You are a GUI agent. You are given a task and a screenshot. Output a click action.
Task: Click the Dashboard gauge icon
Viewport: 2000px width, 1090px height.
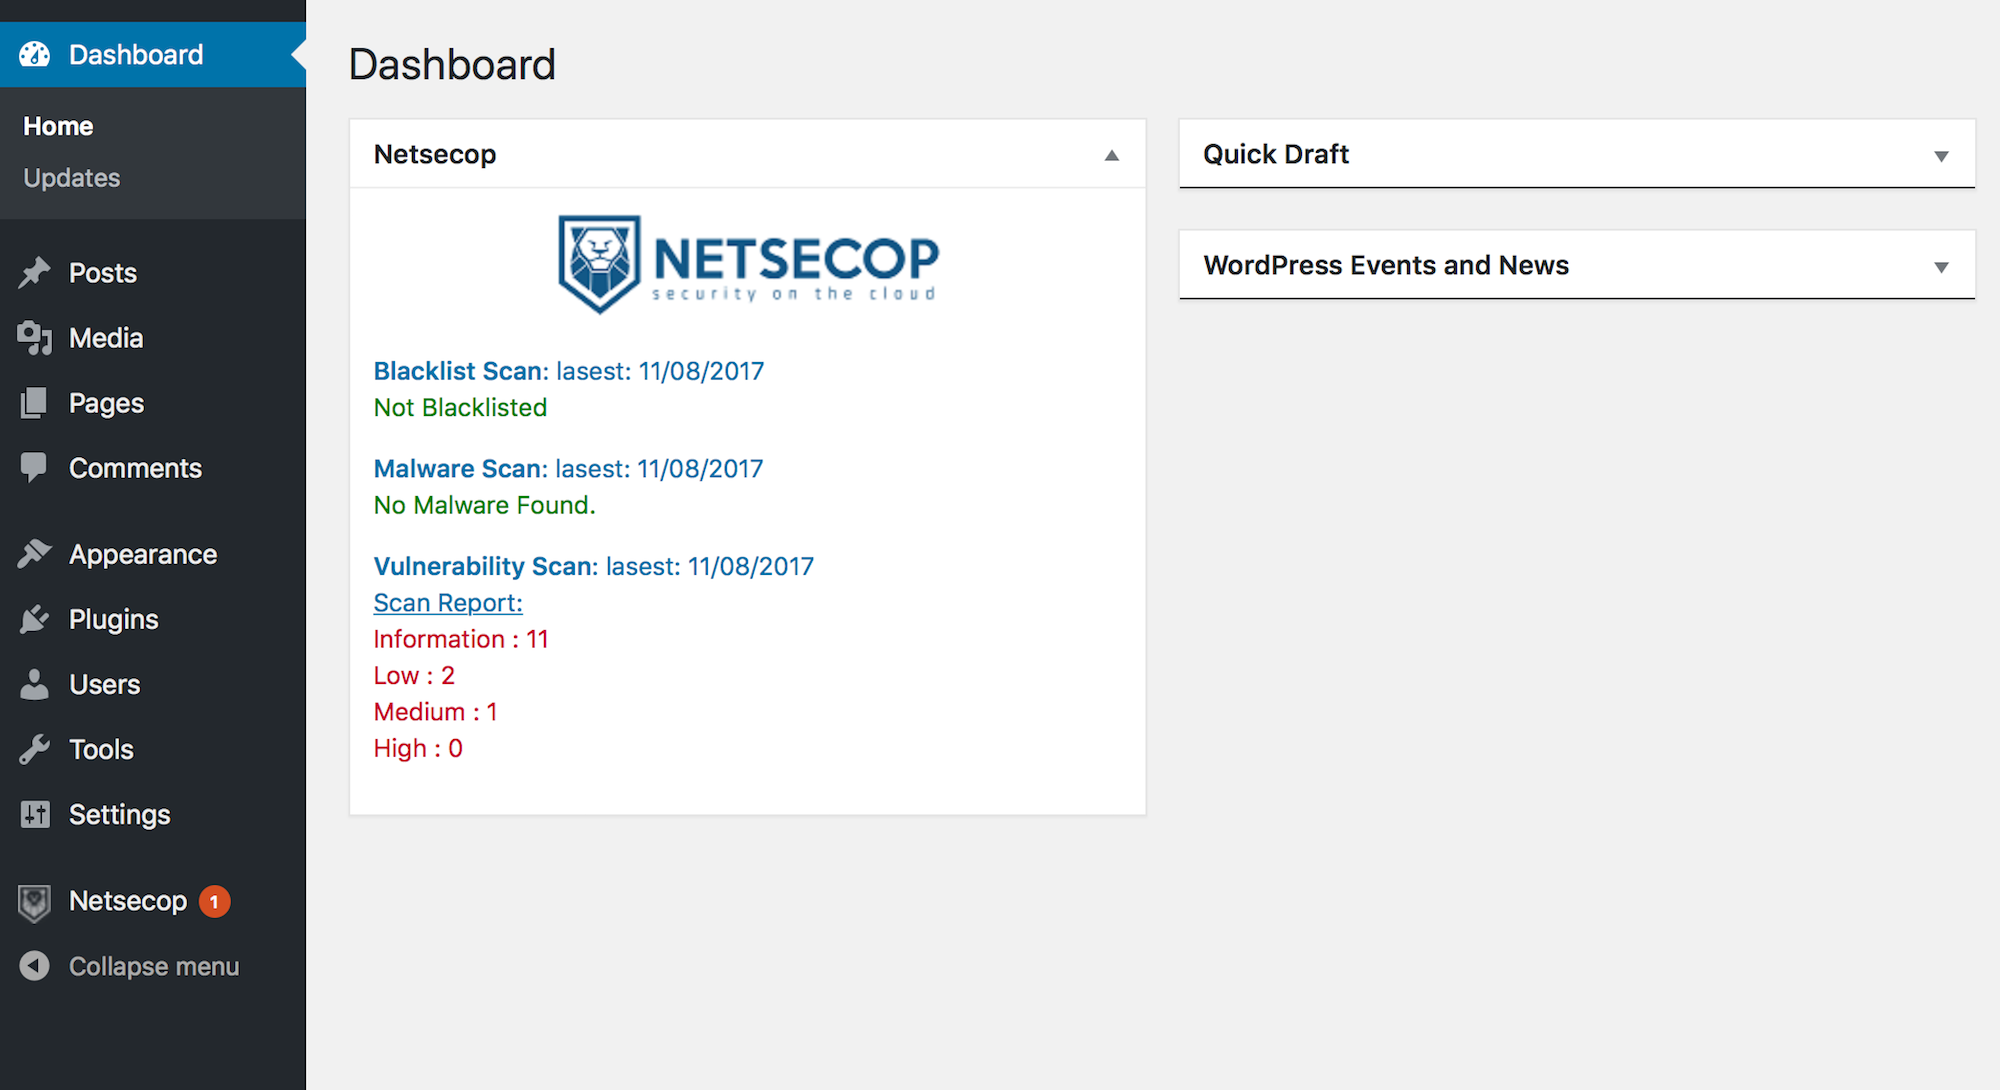point(35,55)
